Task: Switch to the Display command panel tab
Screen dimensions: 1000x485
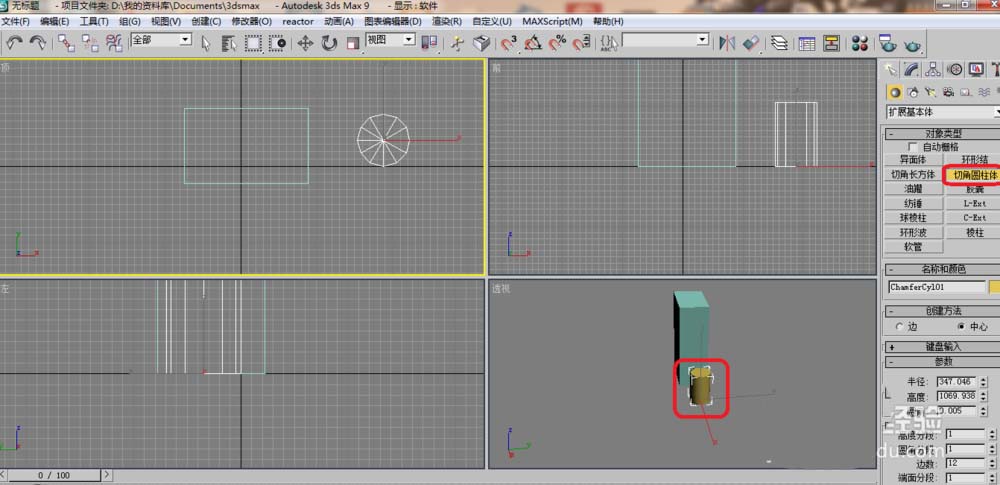Action: pos(976,69)
